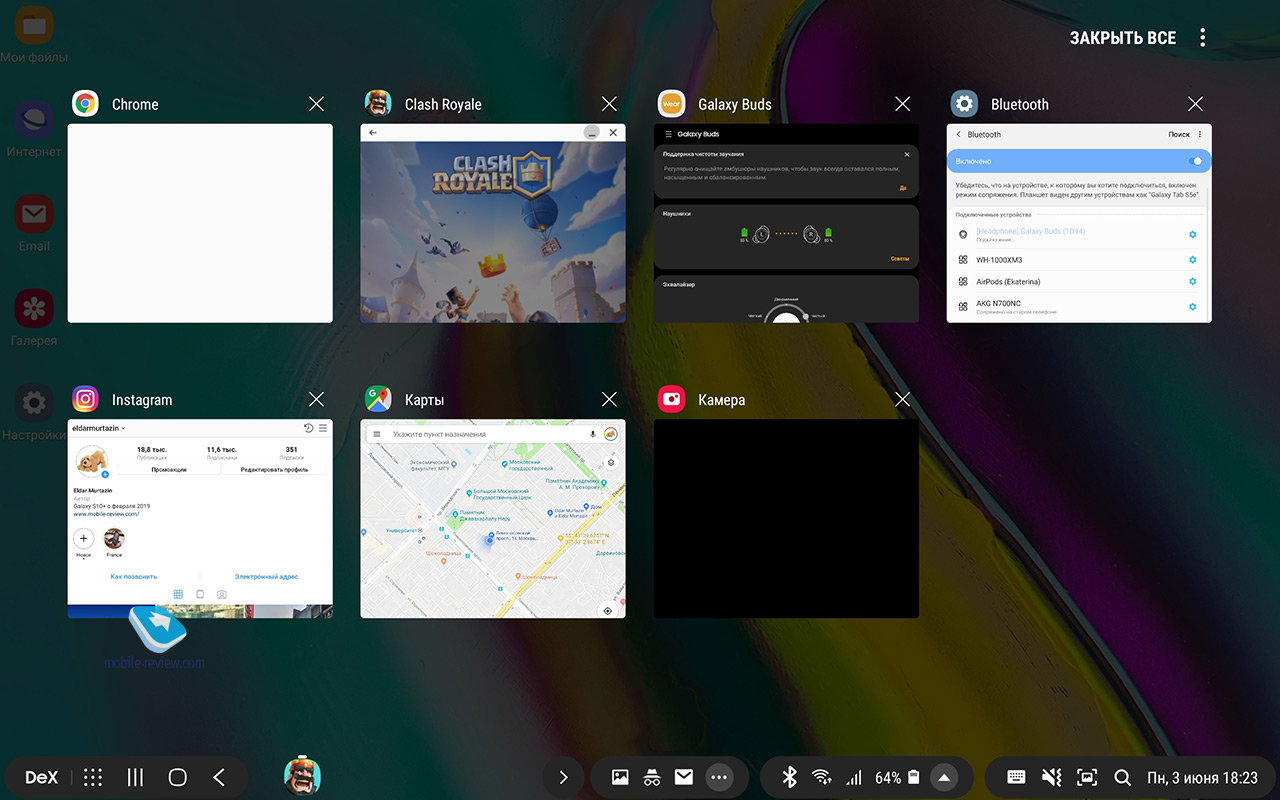Click the Chrome card title text
This screenshot has width=1280, height=800.
pyautogui.click(x=135, y=104)
